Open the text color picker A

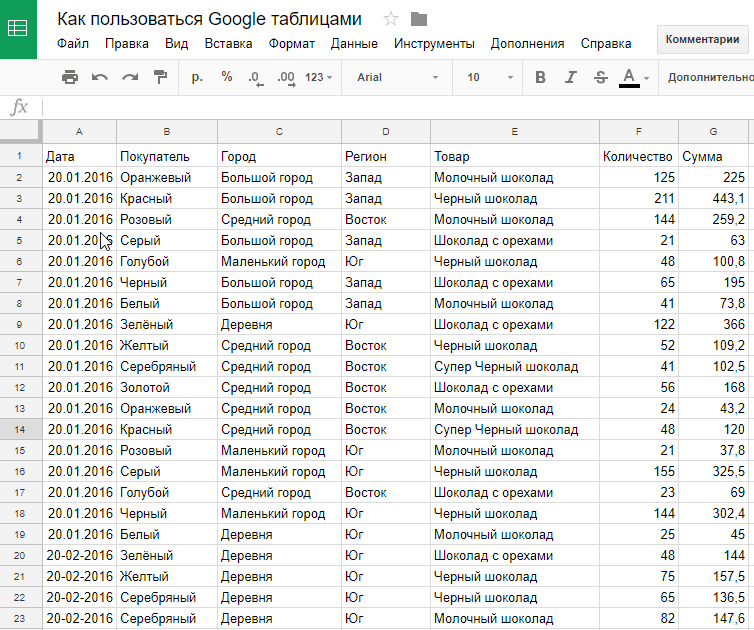point(630,77)
